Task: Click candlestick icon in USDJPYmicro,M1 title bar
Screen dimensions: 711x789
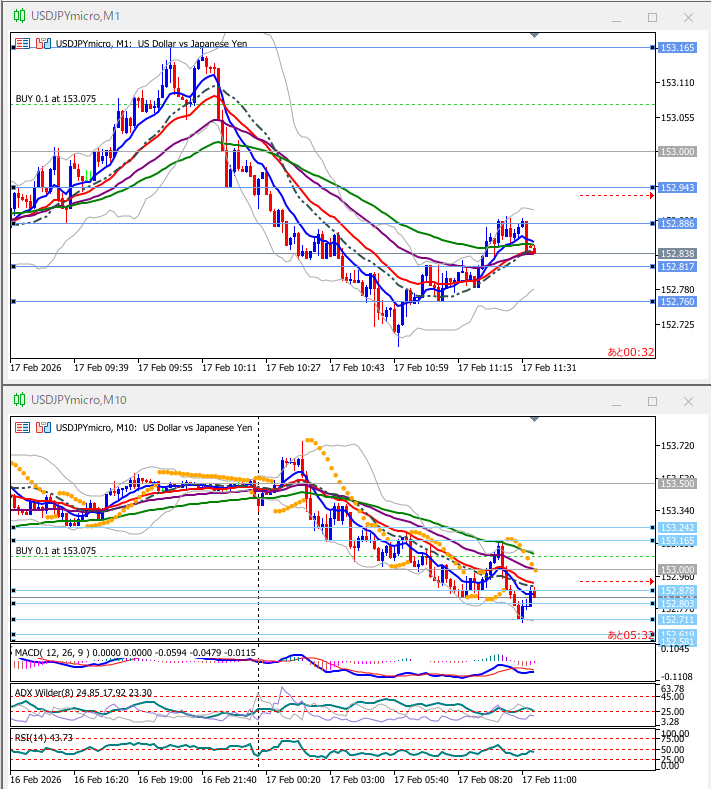Action: point(17,16)
